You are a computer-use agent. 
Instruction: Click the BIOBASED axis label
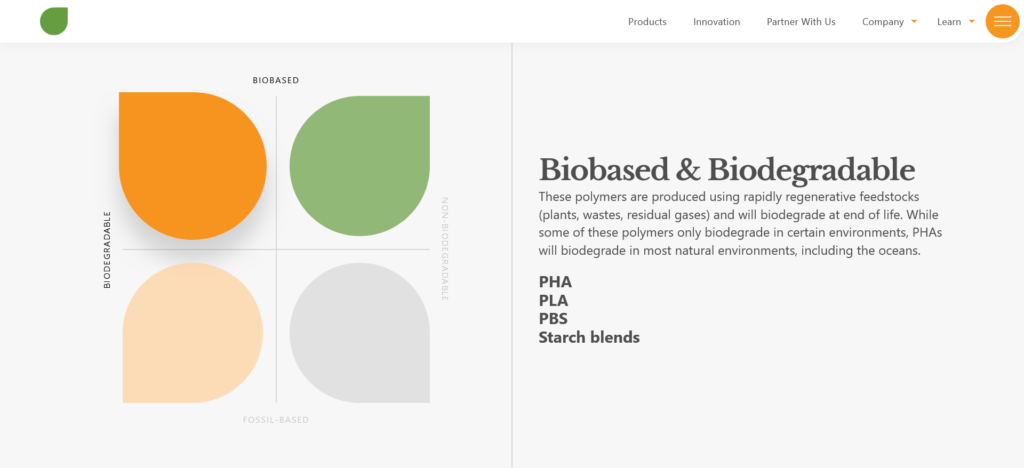(x=276, y=80)
